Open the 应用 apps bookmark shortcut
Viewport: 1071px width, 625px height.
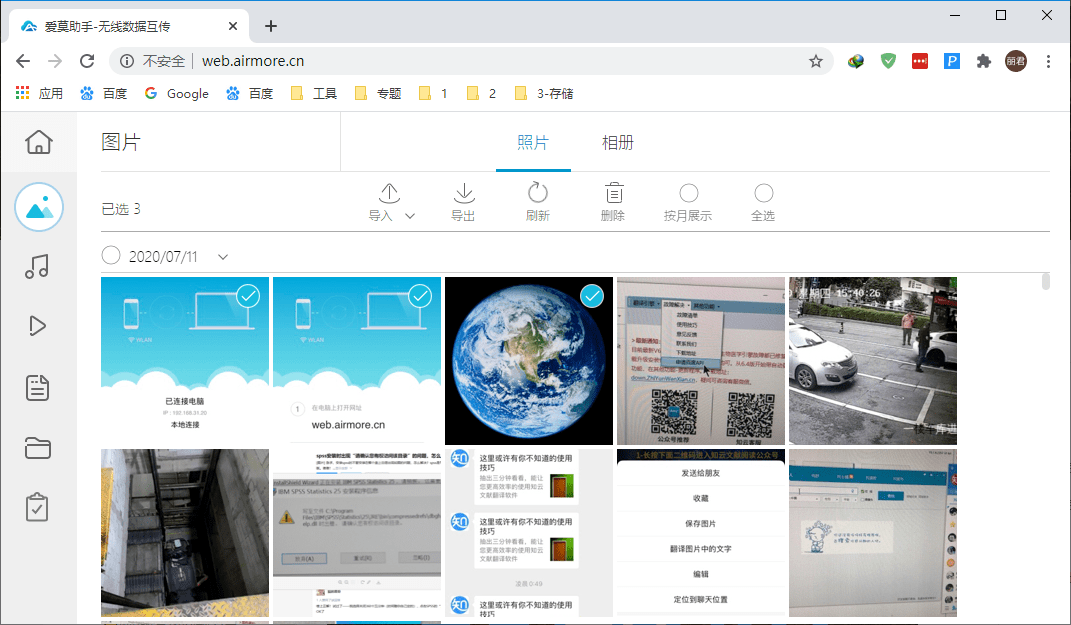40,93
